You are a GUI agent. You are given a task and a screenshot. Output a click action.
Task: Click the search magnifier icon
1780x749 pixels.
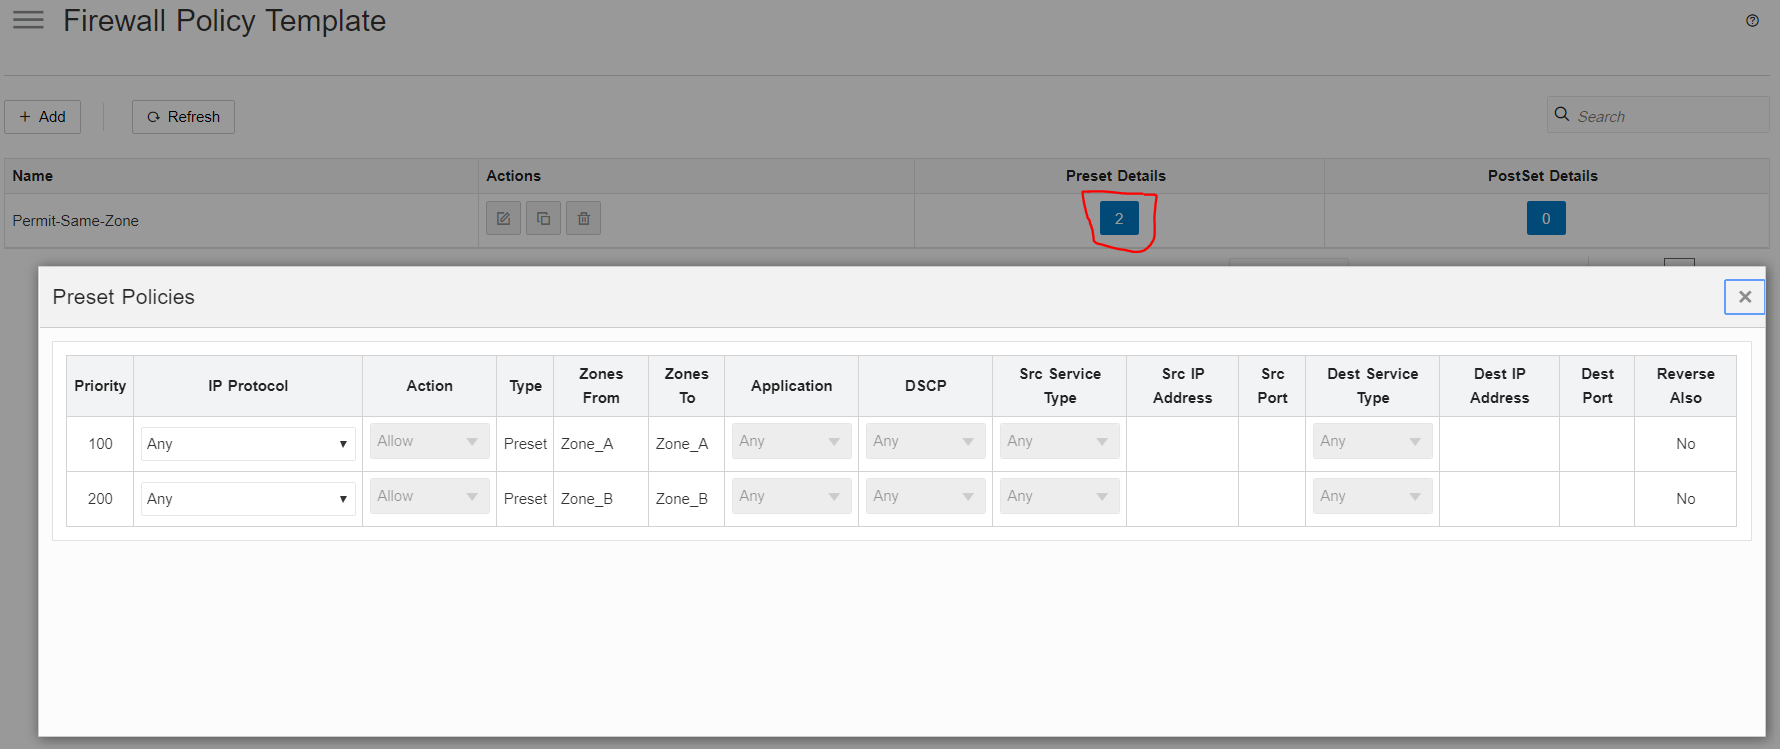coord(1561,115)
